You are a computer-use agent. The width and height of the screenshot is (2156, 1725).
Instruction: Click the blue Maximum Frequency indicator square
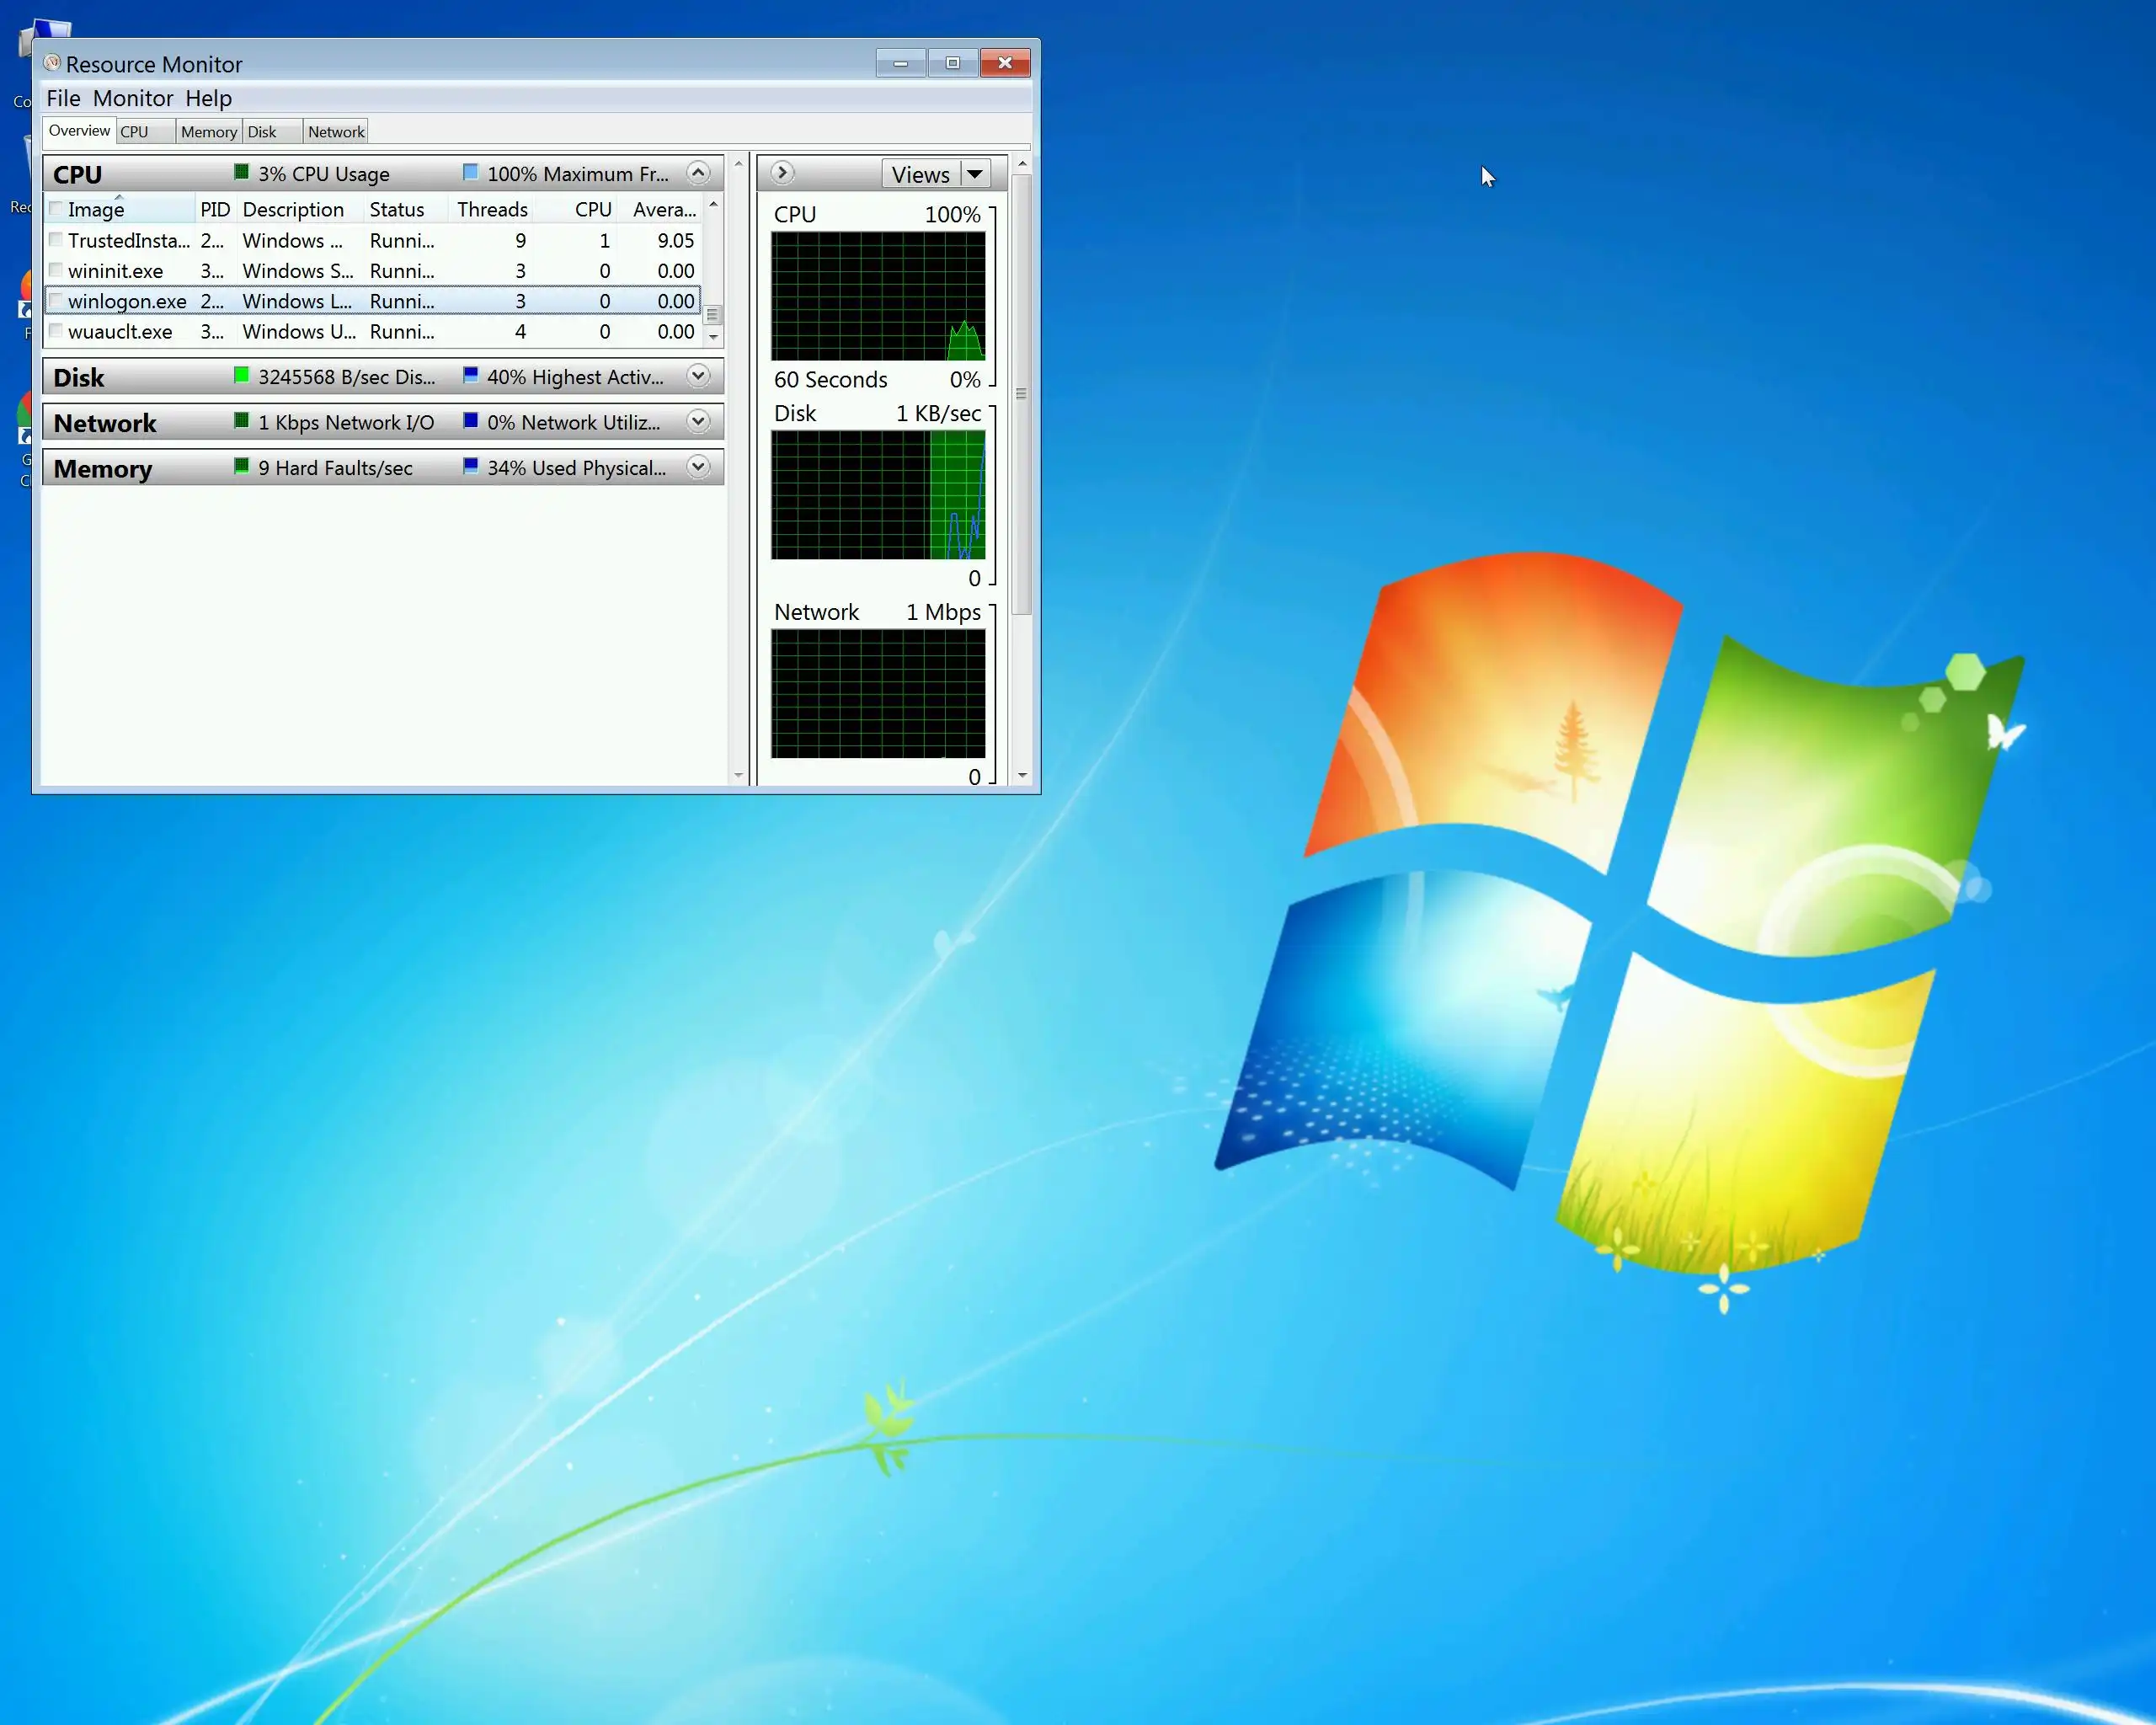(x=470, y=172)
